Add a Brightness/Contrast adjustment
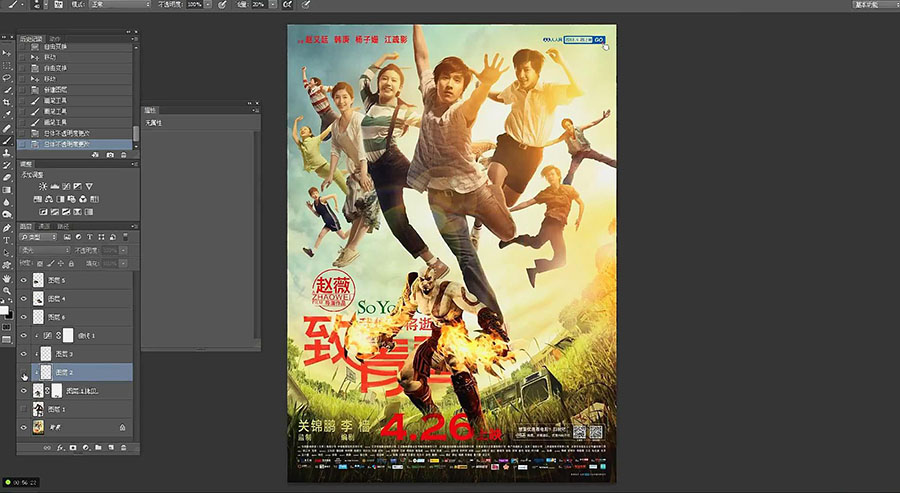Image resolution: width=900 pixels, height=493 pixels. [x=42, y=187]
